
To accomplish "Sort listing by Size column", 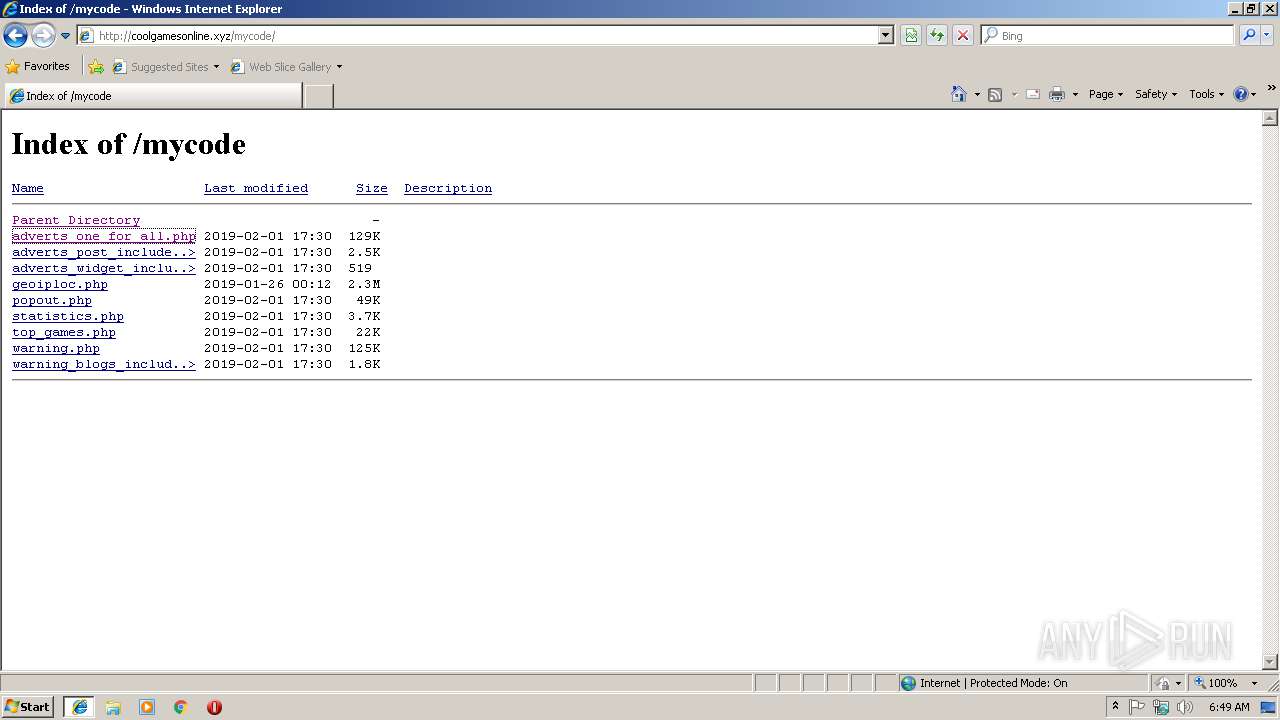I will point(372,188).
